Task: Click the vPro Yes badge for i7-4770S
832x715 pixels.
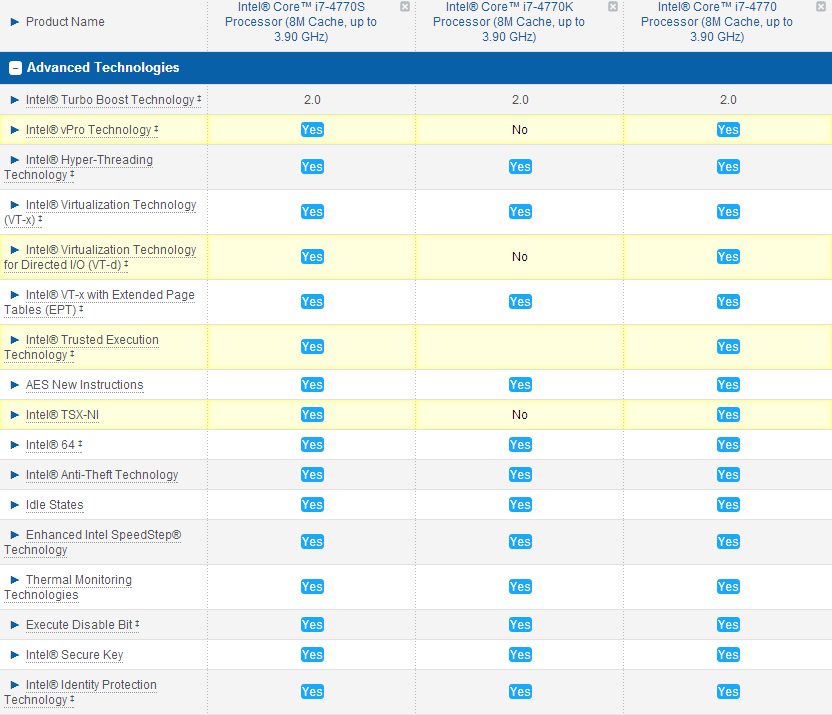Action: coord(312,130)
